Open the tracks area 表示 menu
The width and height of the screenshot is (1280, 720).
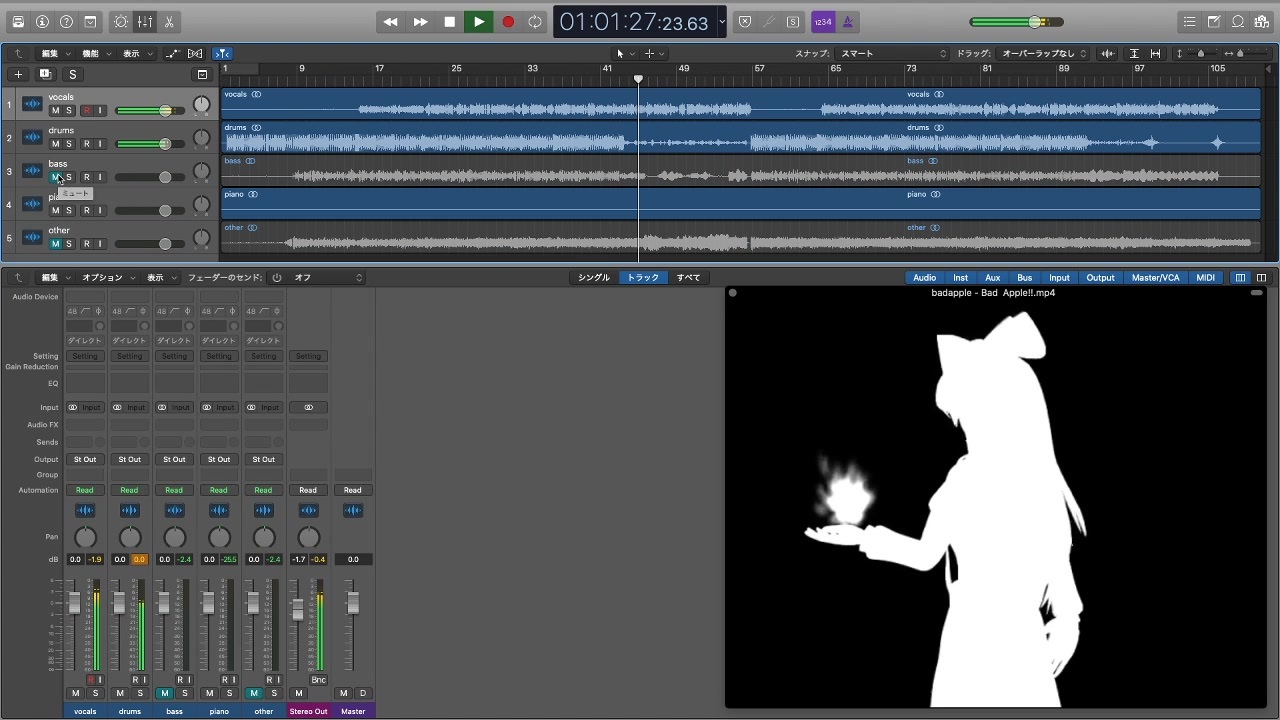(137, 53)
